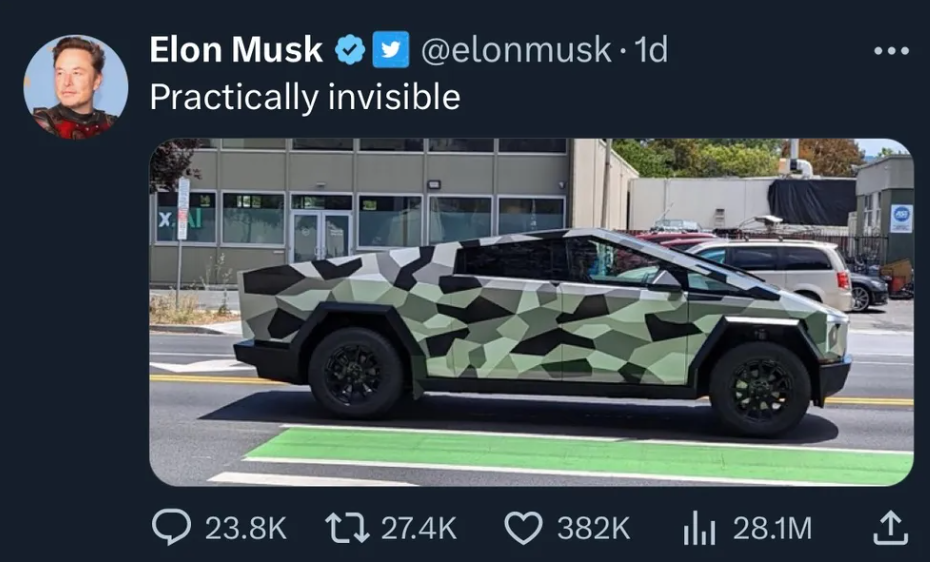Image resolution: width=930 pixels, height=562 pixels.
Task: Click the blue verified checkmark badge
Action: coord(350,49)
